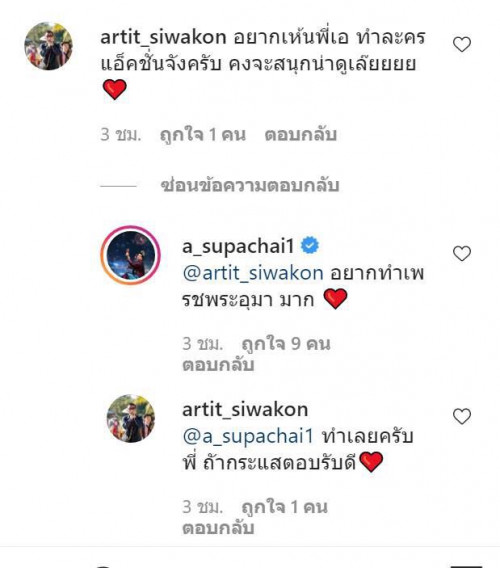Reply to artit_siwakon's top comment

[301, 135]
